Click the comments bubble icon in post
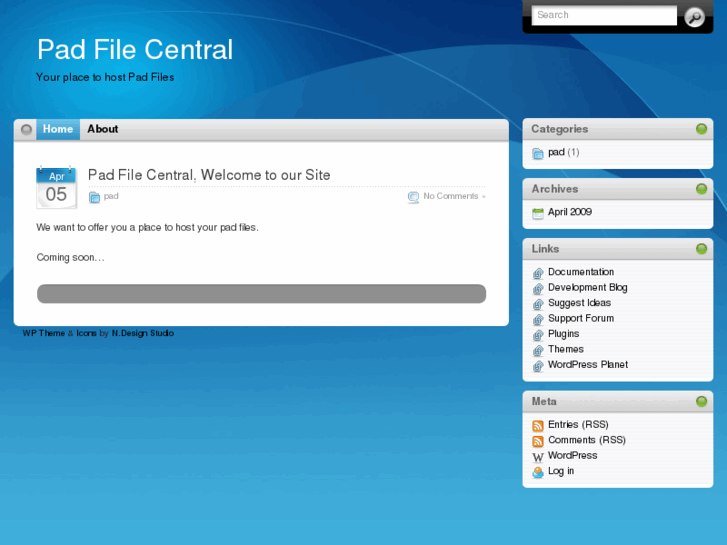The width and height of the screenshot is (727, 545). [413, 197]
